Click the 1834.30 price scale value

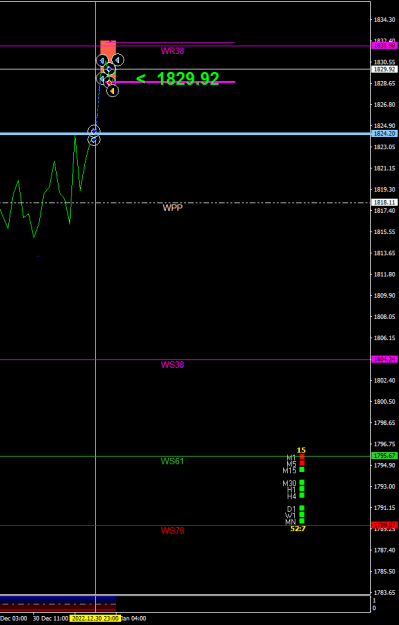[384, 19]
